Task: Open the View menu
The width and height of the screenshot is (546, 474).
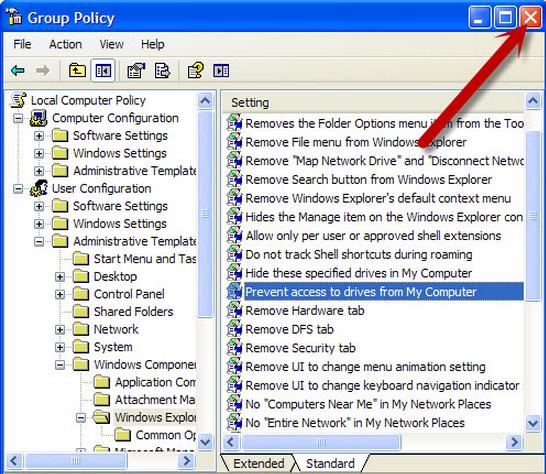Action: (x=111, y=44)
